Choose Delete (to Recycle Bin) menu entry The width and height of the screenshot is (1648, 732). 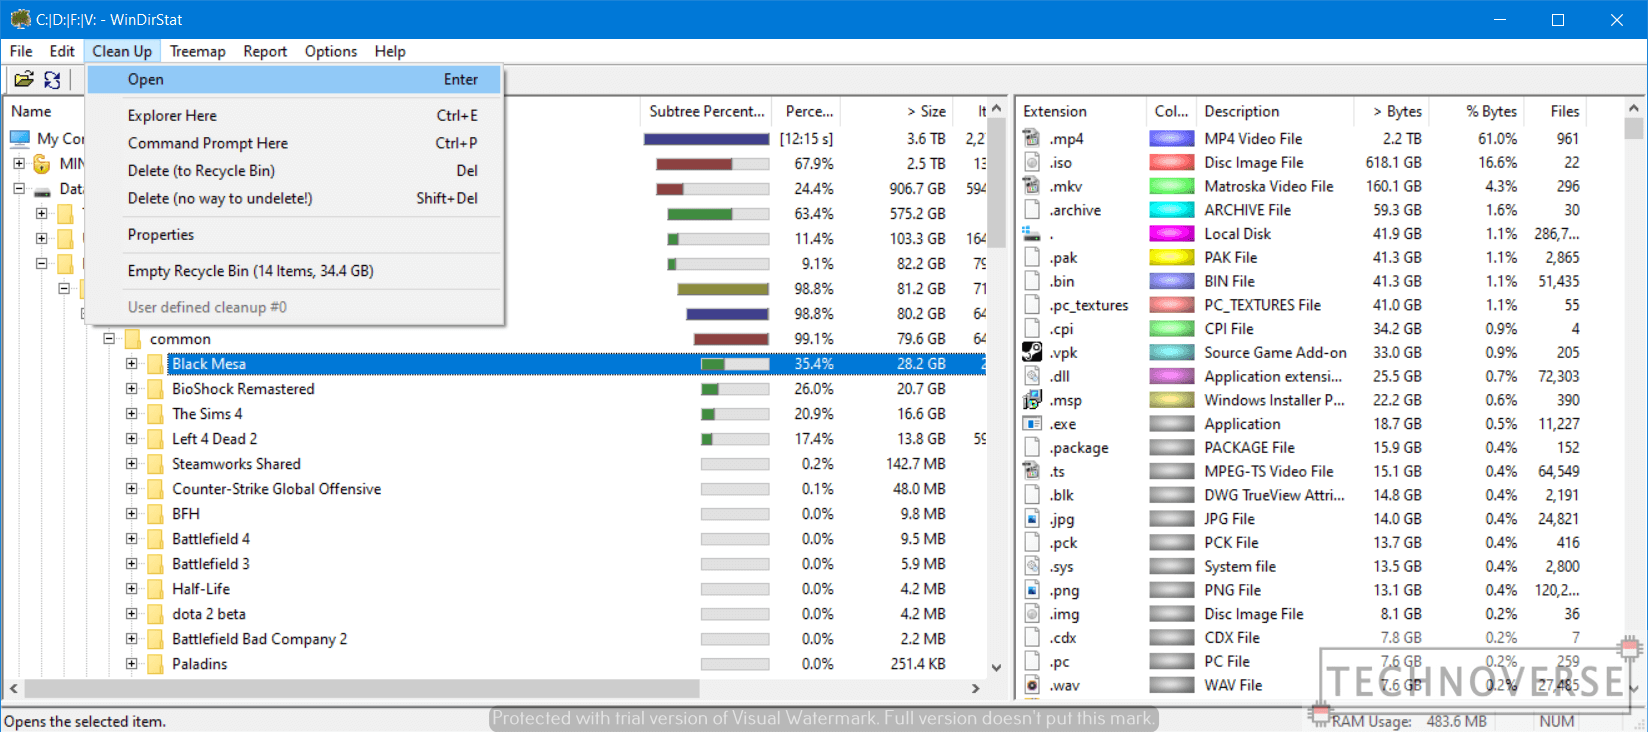(x=295, y=171)
